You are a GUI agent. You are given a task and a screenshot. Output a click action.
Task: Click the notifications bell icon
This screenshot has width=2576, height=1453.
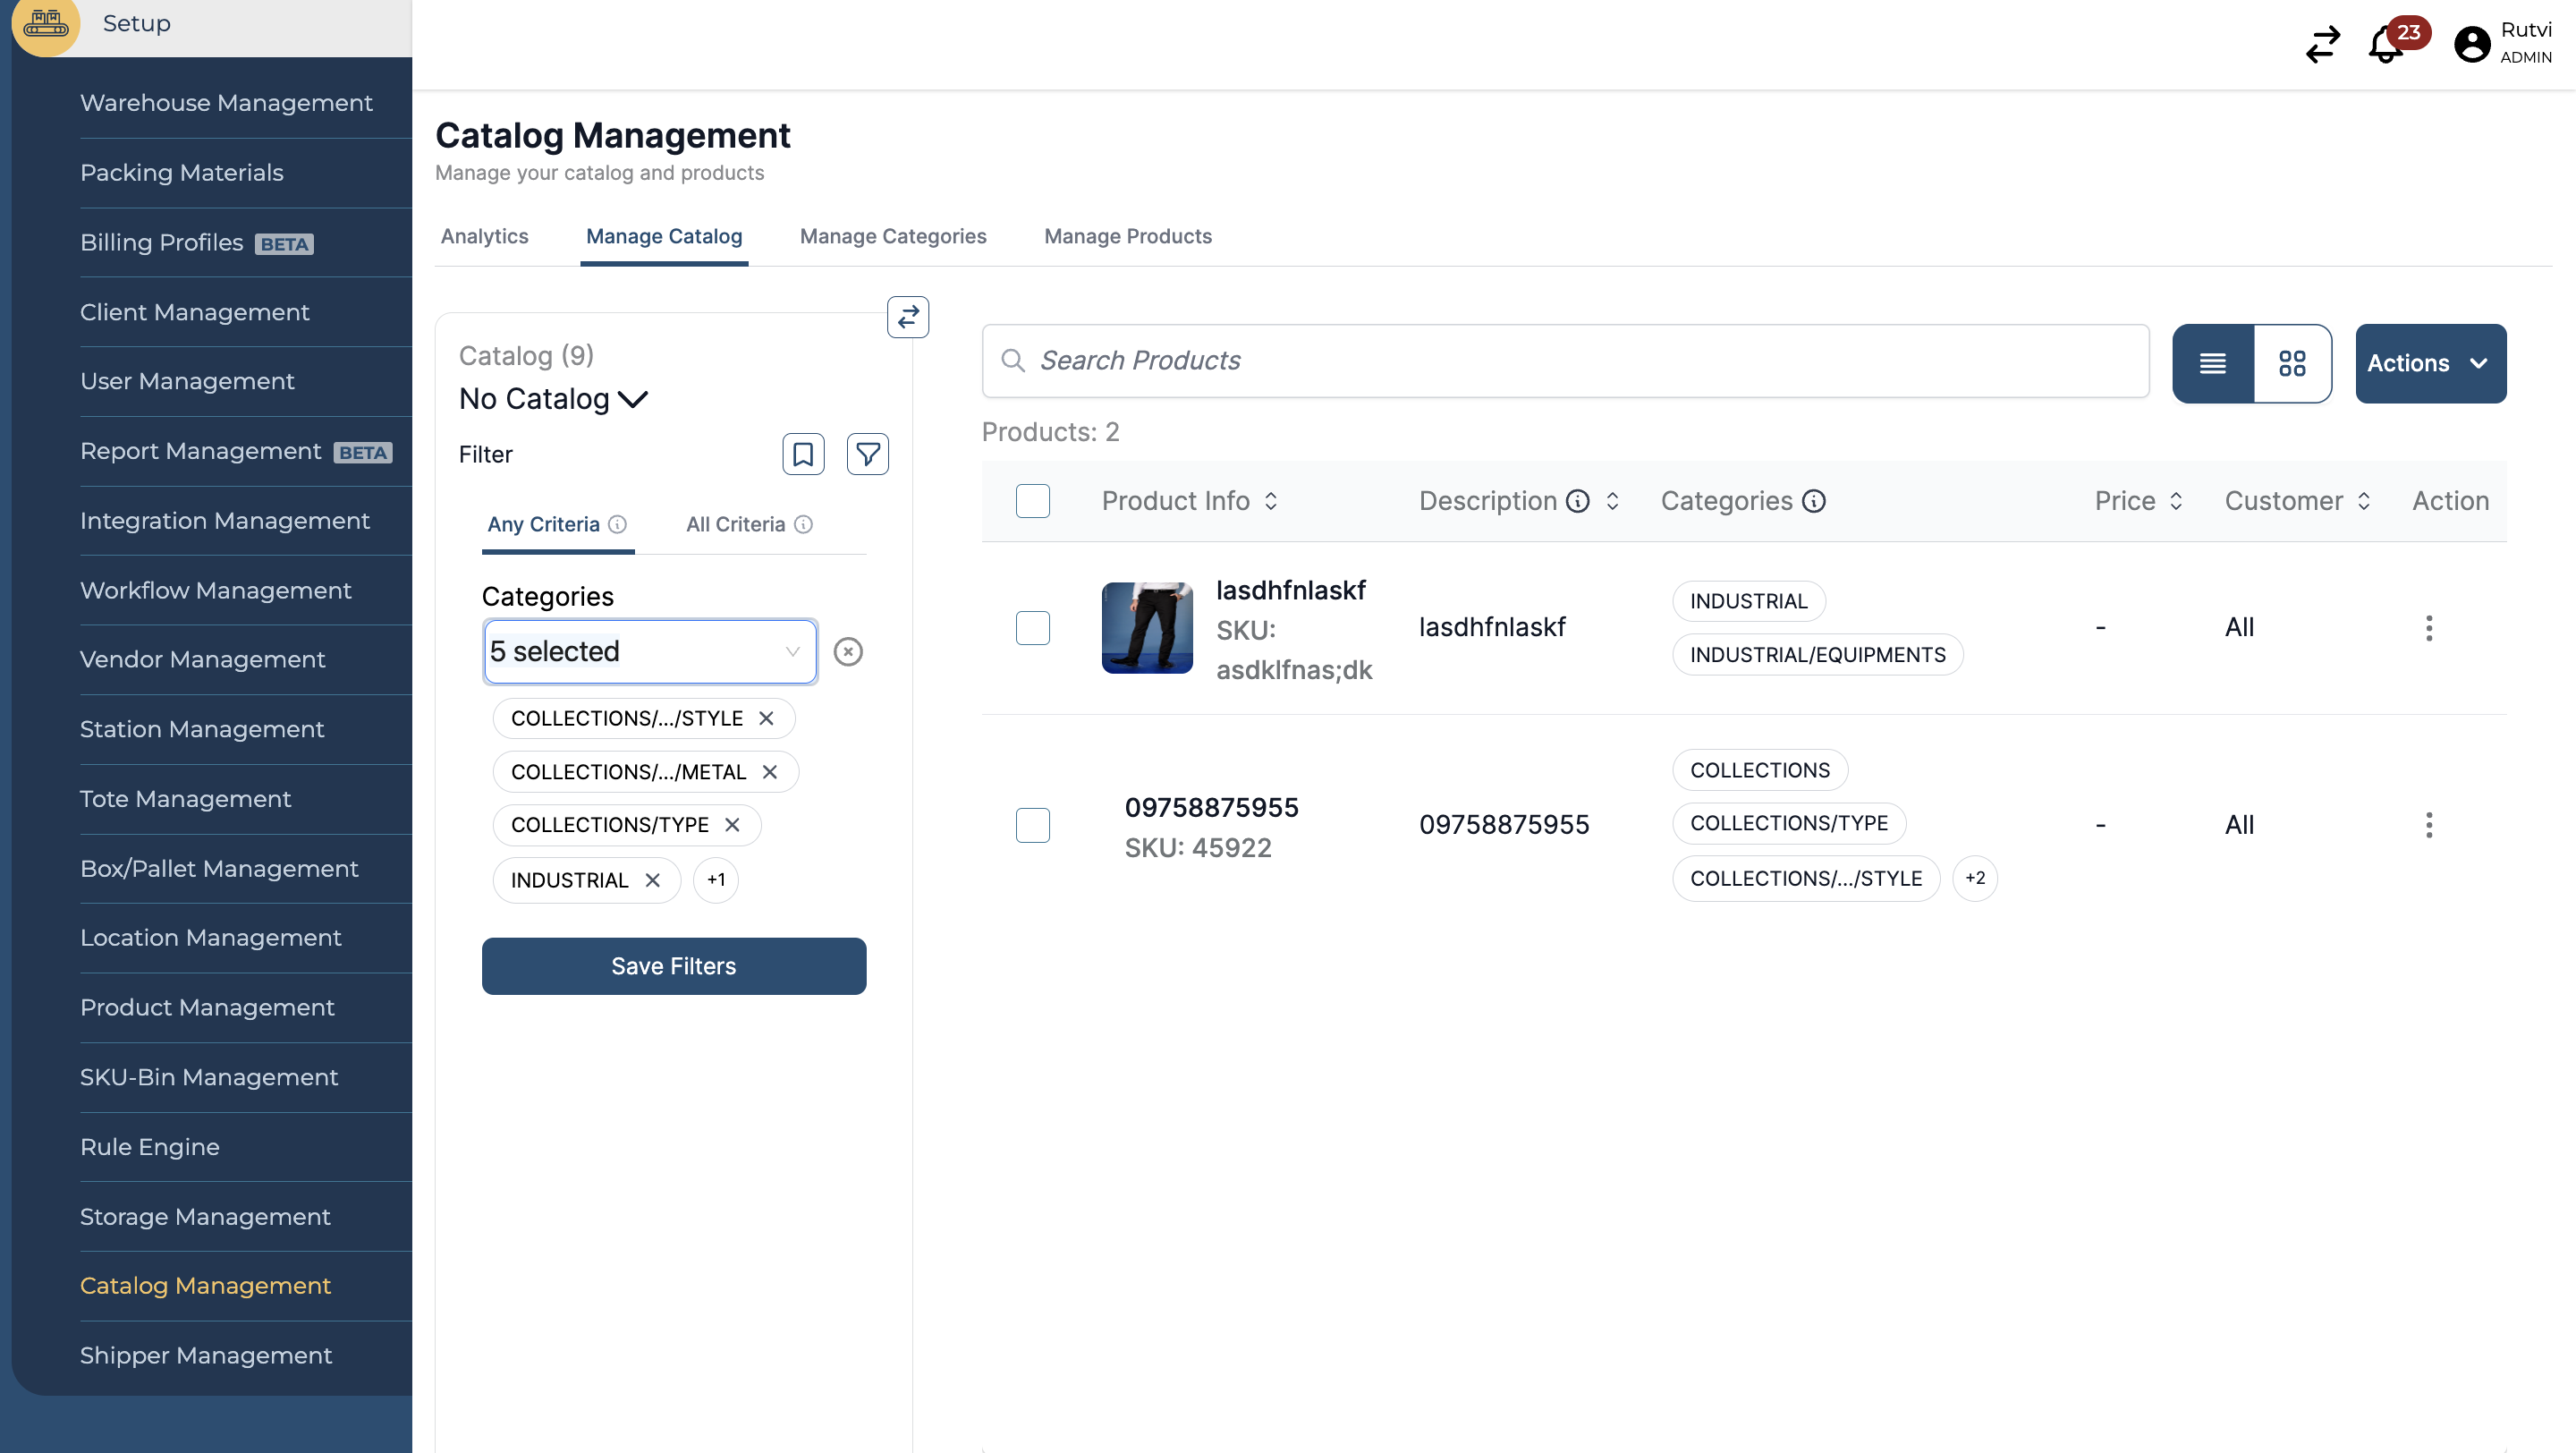click(2386, 46)
